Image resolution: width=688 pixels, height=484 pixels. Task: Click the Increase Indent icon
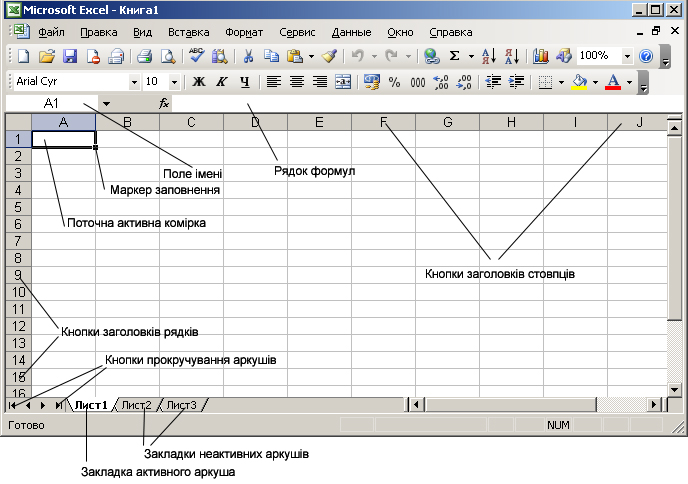tap(516, 82)
